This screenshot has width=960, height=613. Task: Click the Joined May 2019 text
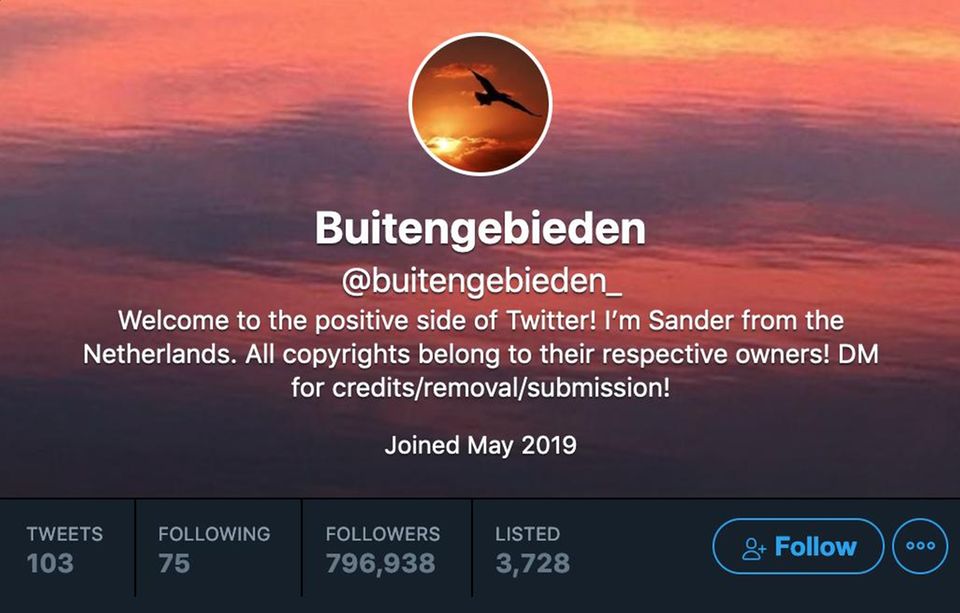(x=480, y=445)
